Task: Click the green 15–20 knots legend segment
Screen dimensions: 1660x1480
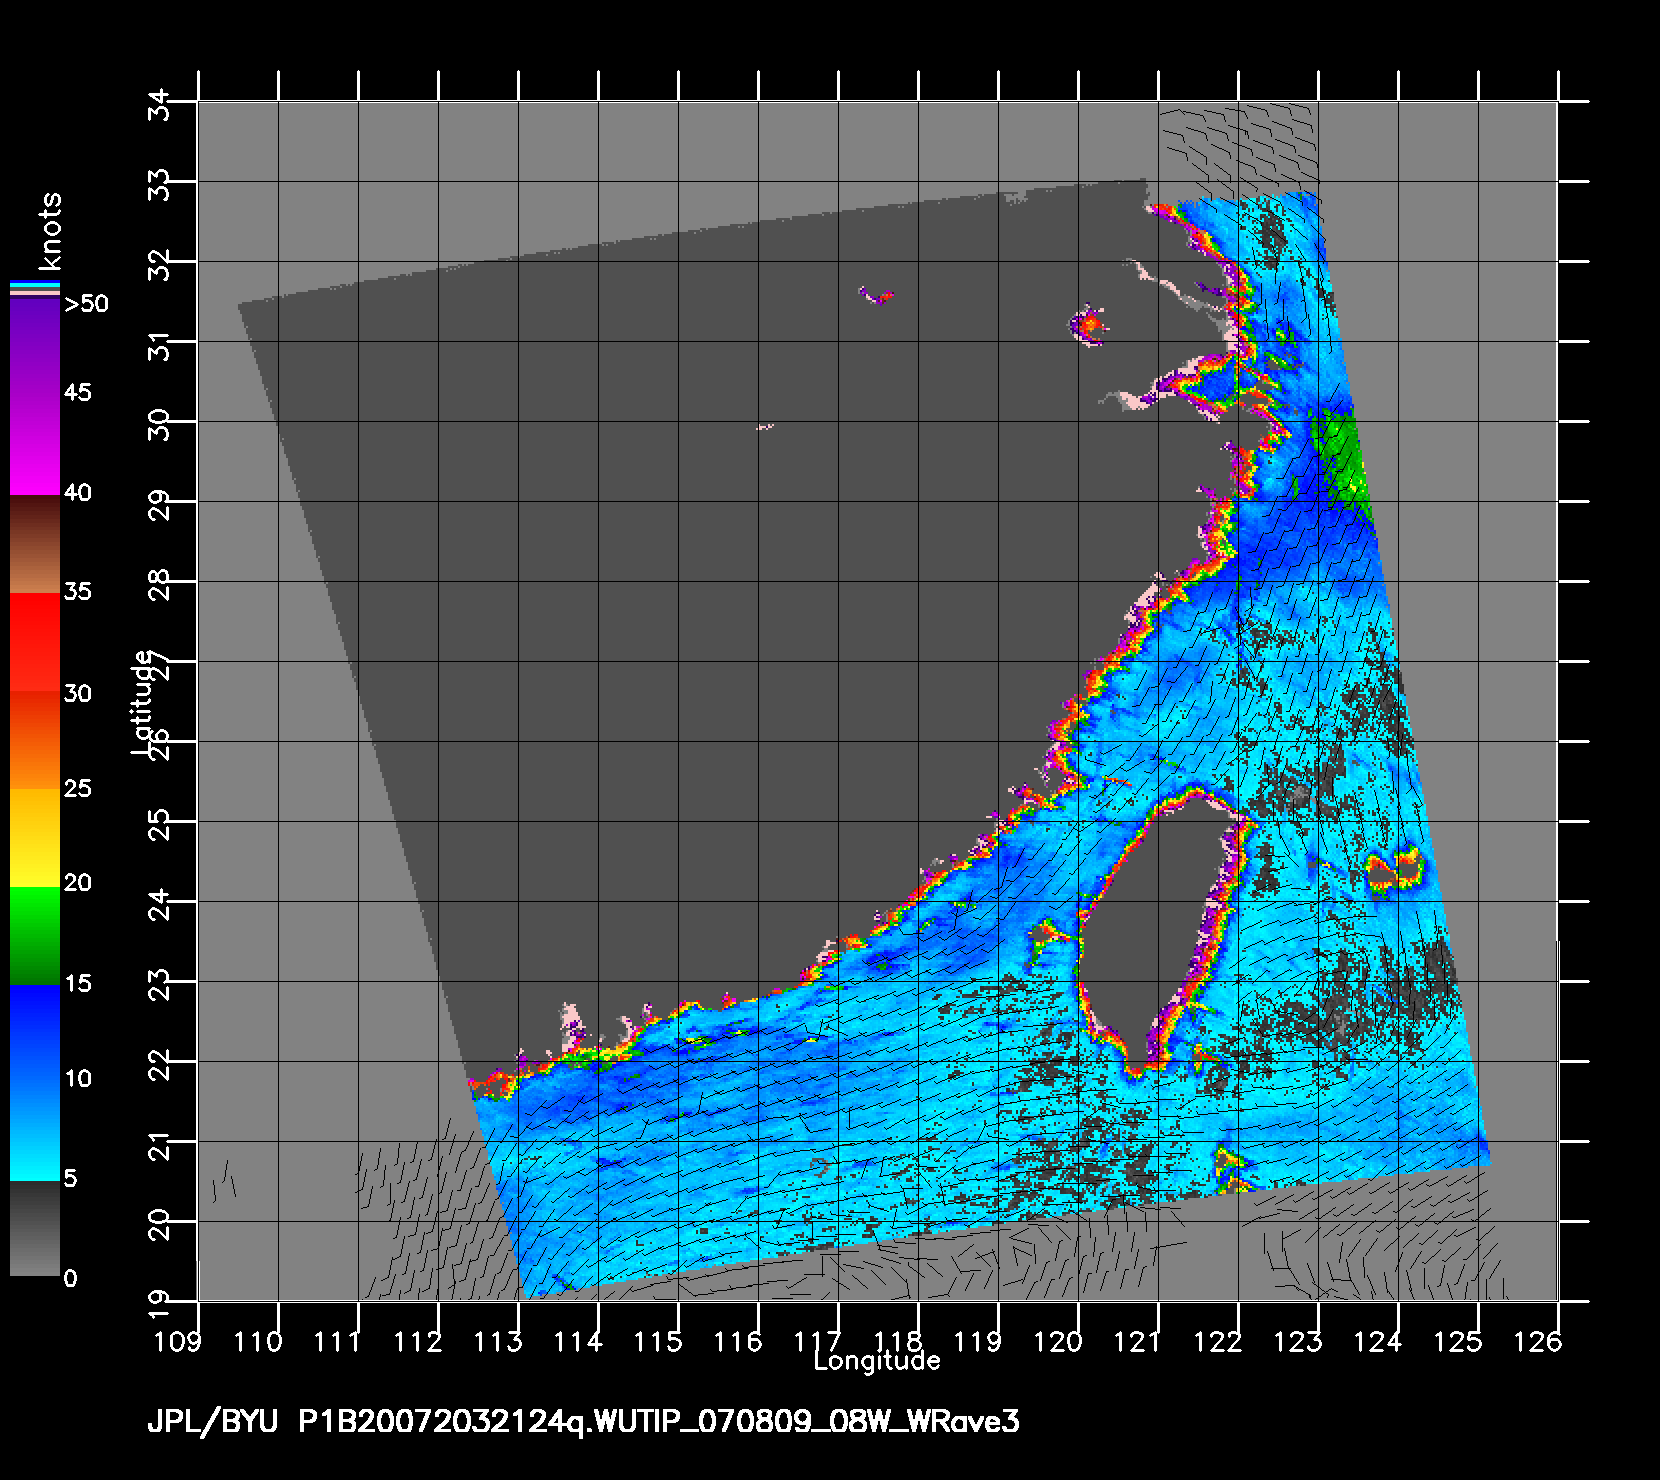Action: [34, 934]
